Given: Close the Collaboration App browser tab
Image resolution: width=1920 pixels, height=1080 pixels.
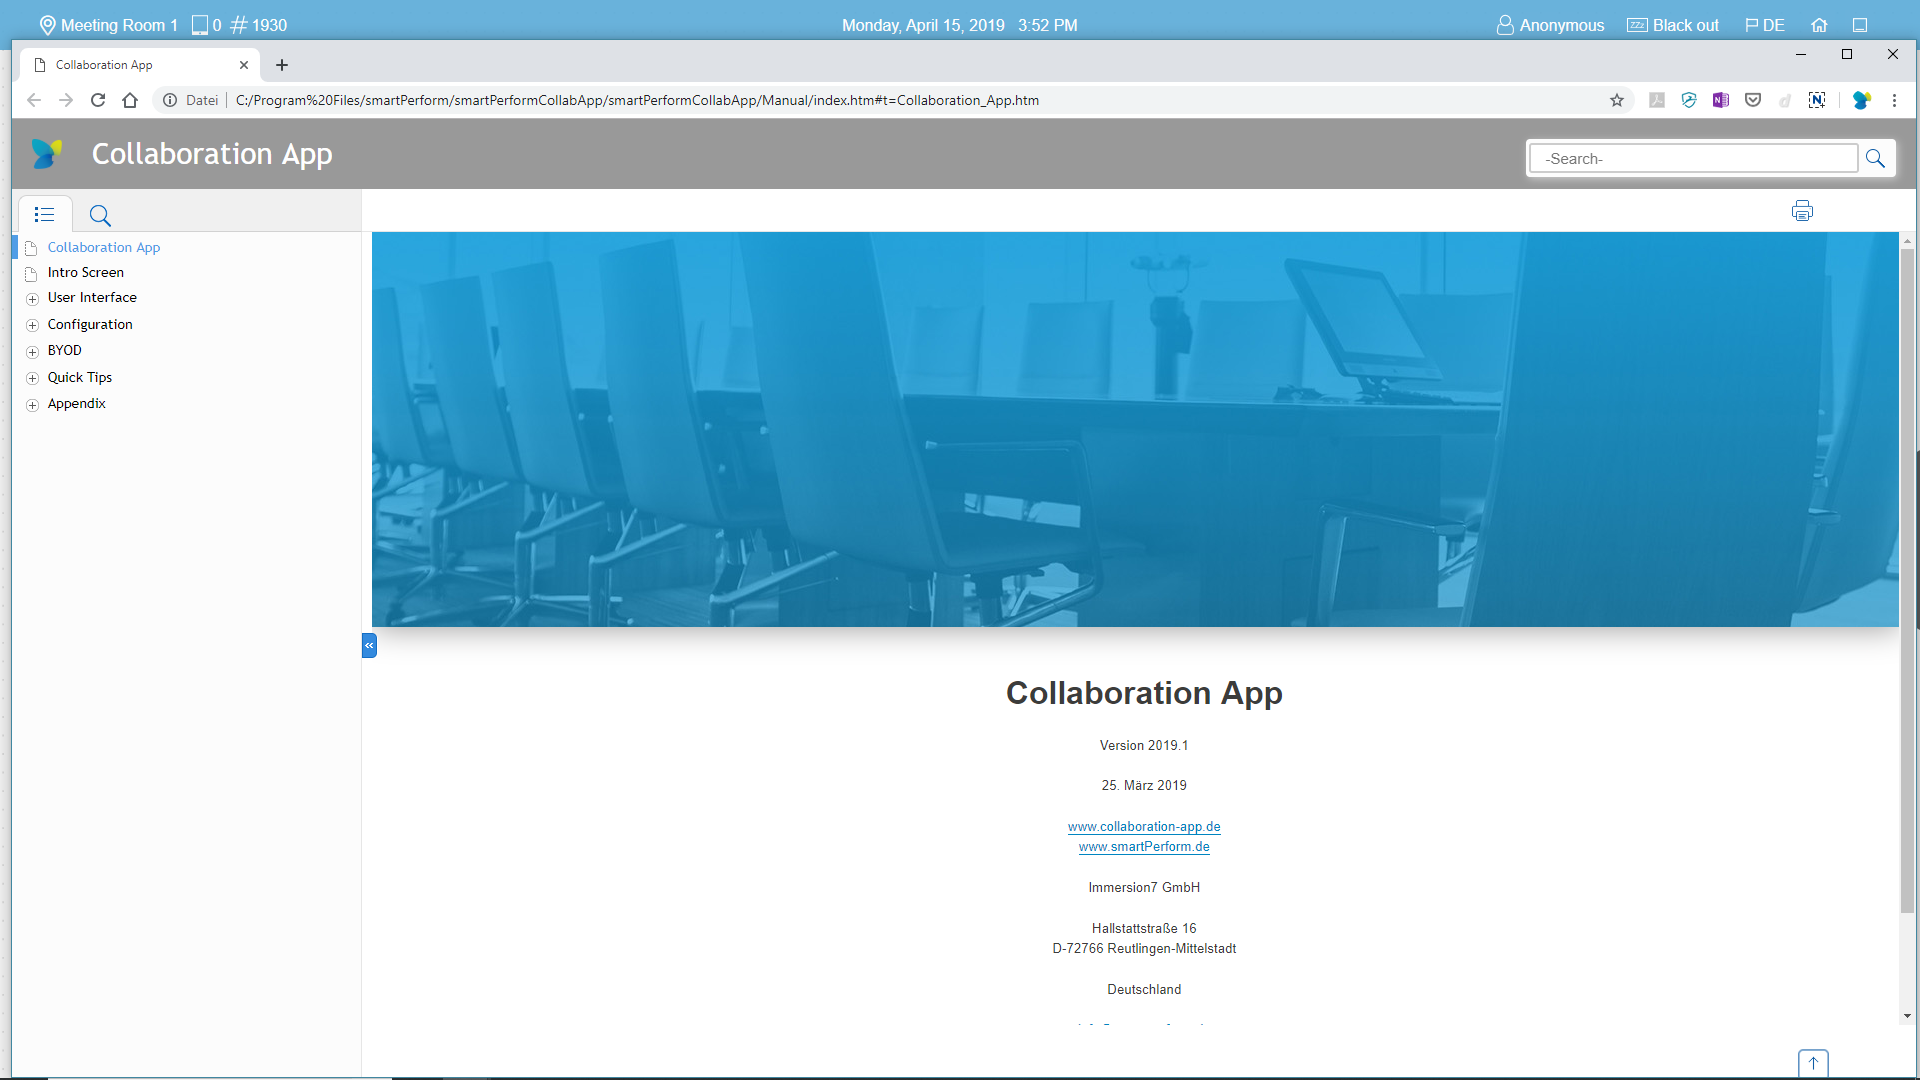Looking at the screenshot, I should tap(244, 65).
